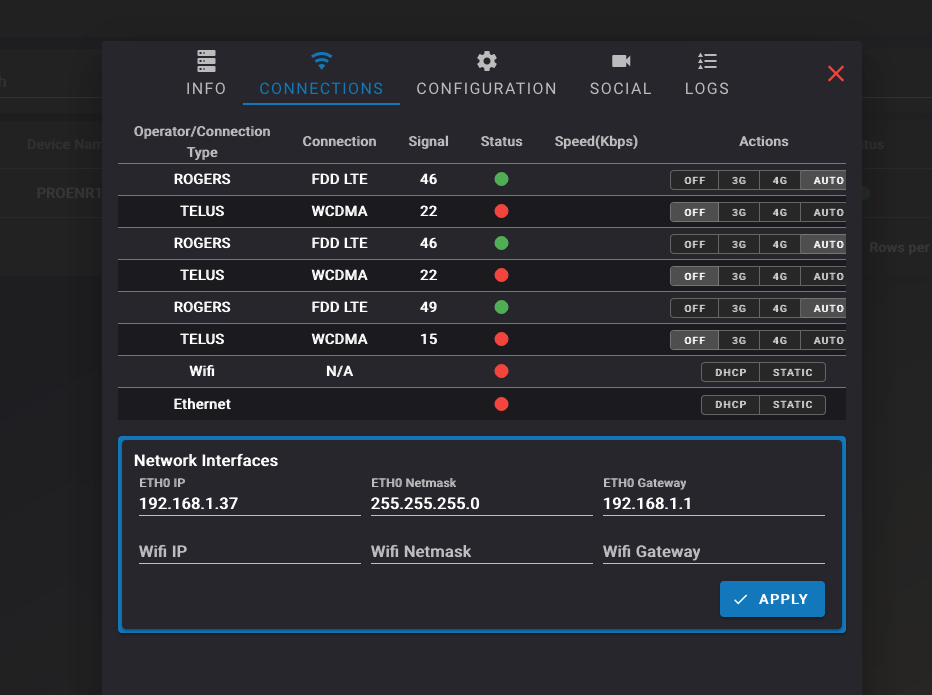Set TELUS signal 15 row to OFF
This screenshot has height=695, width=932.
(694, 340)
